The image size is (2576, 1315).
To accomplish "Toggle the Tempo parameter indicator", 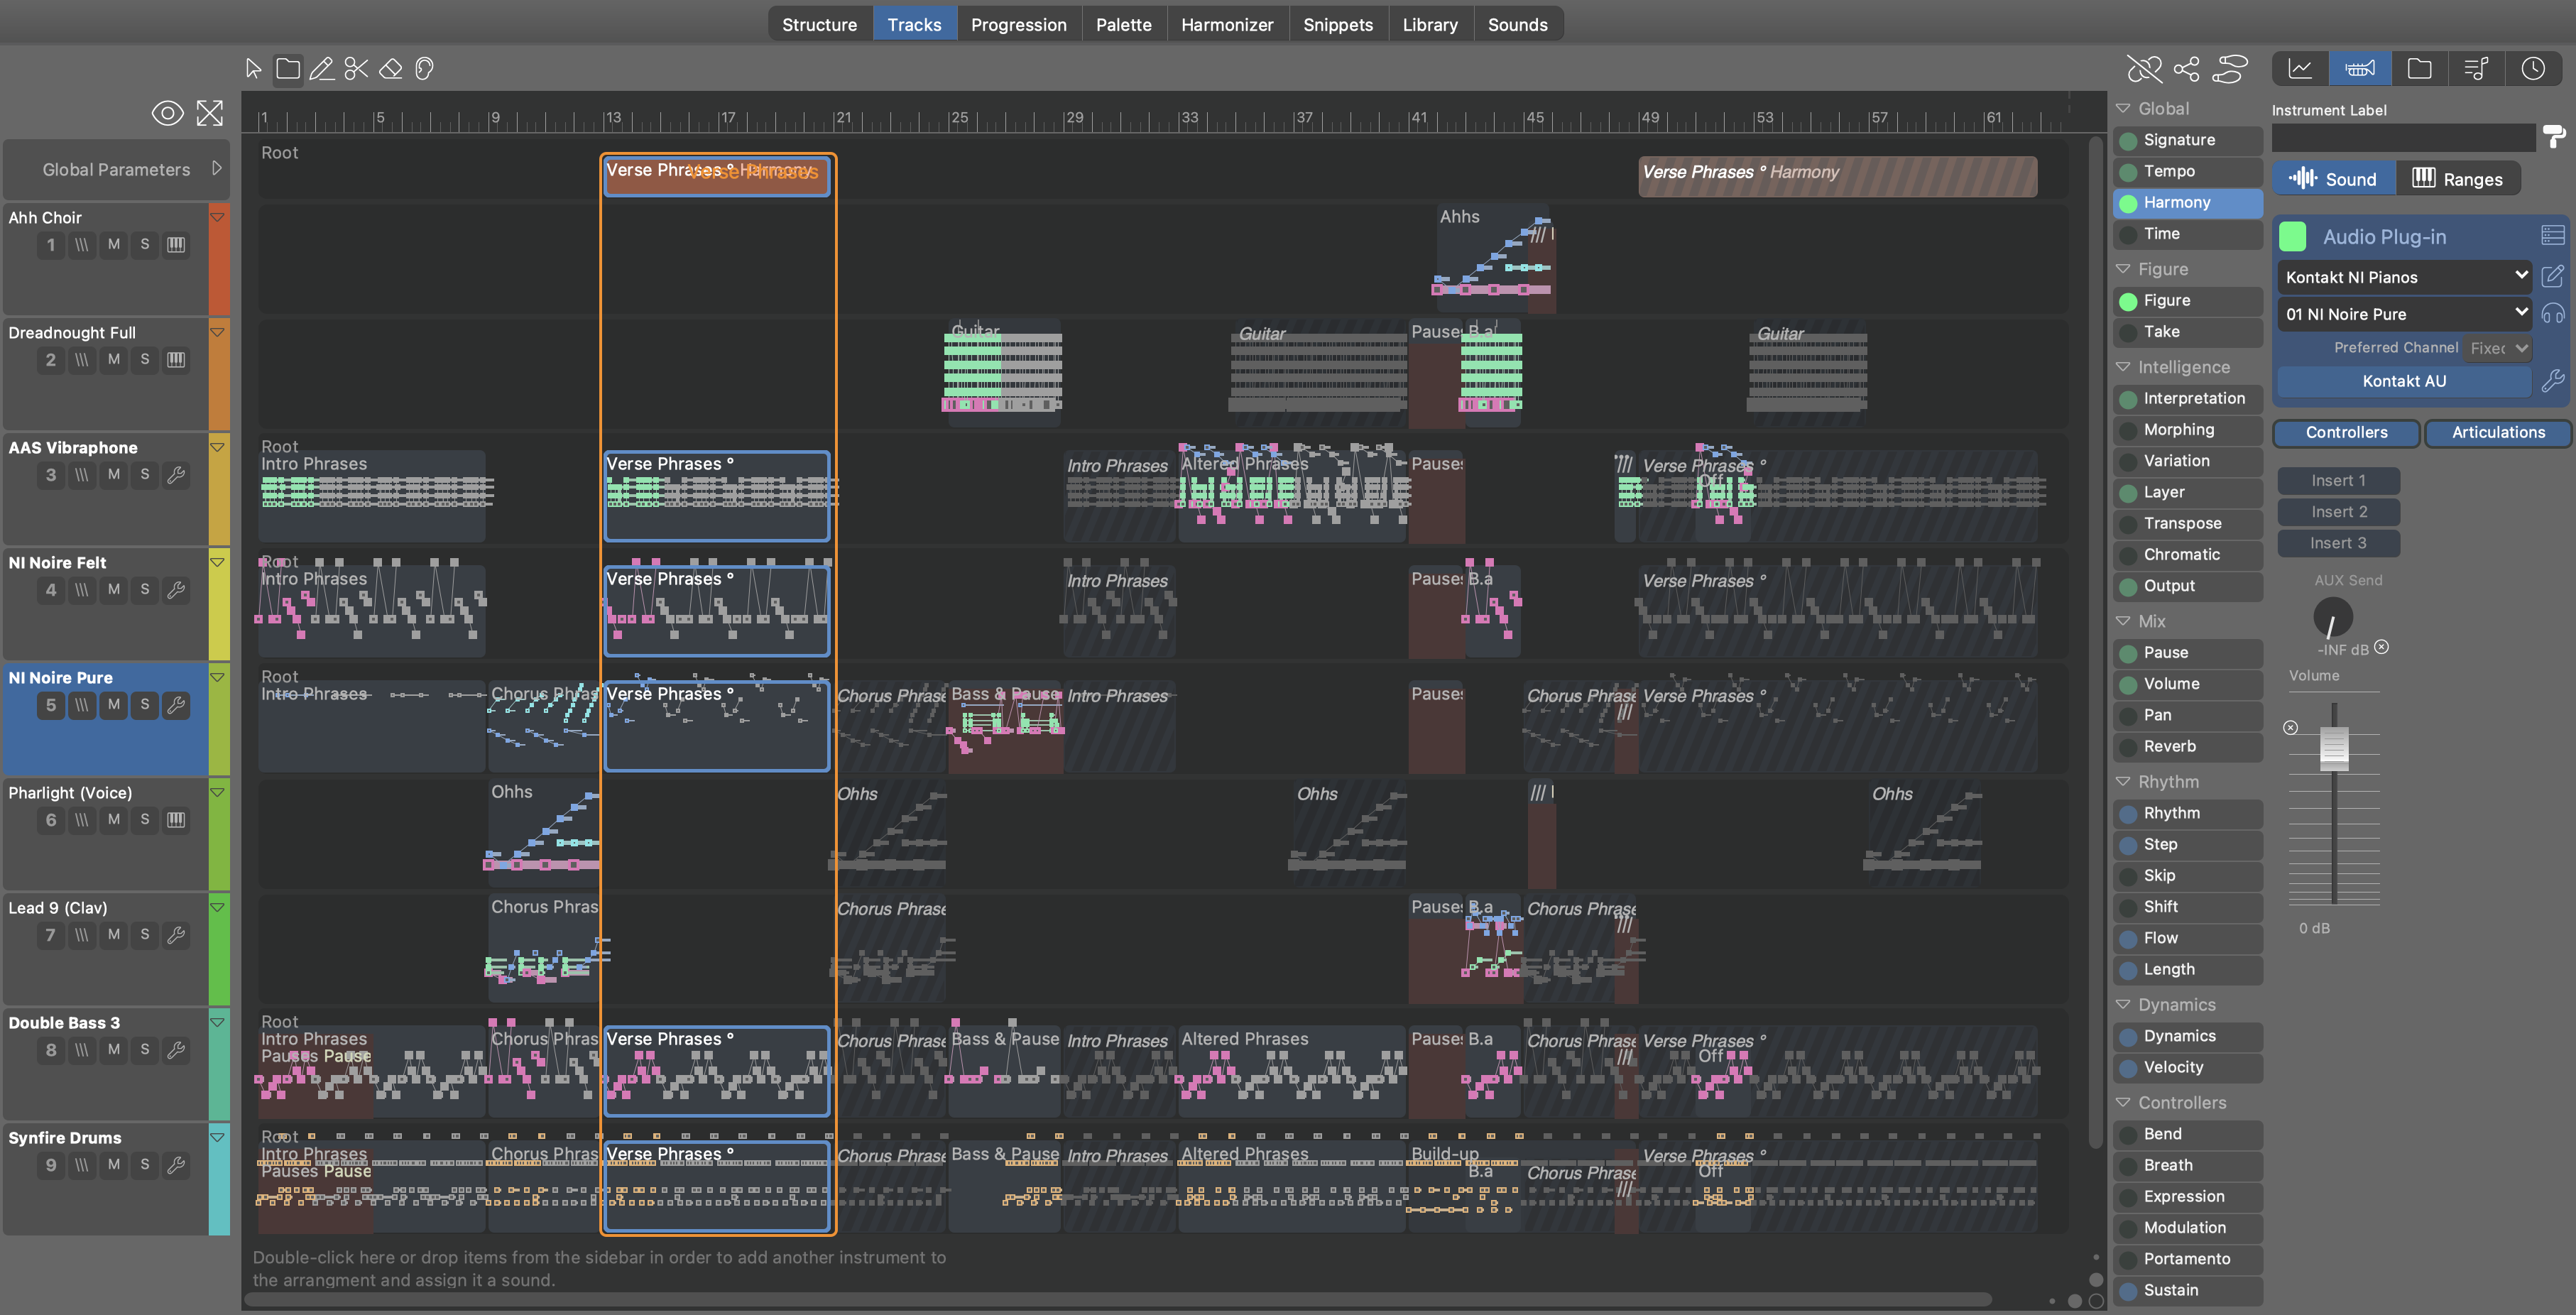I will 2129,172.
